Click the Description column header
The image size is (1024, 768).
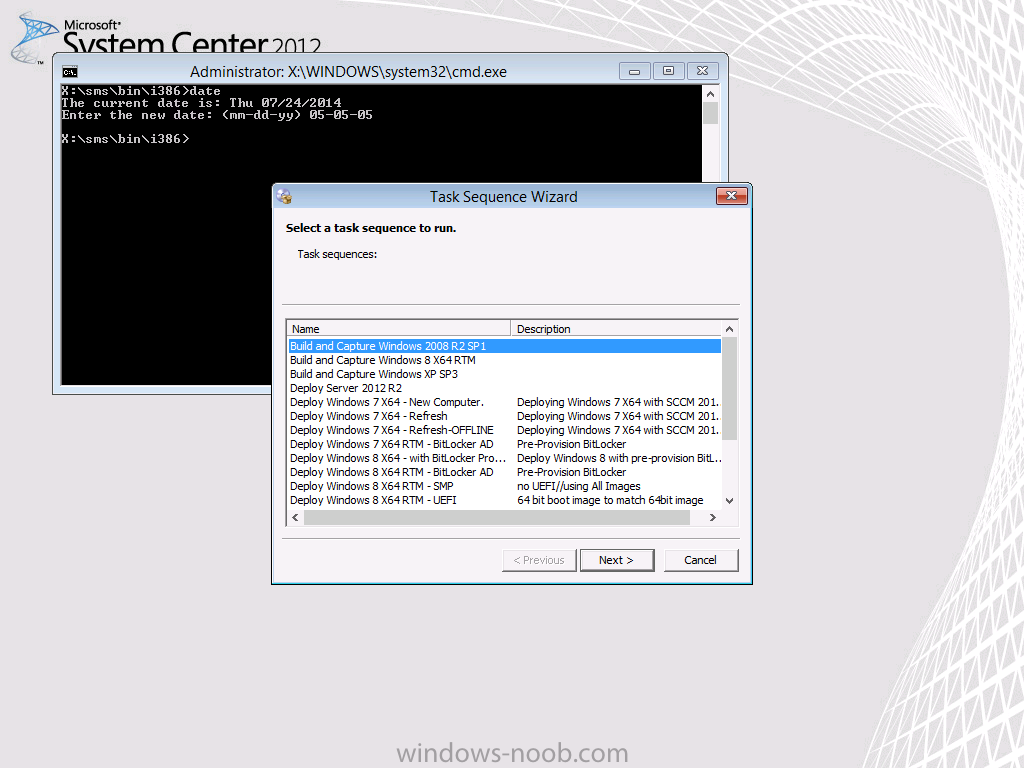(x=616, y=328)
